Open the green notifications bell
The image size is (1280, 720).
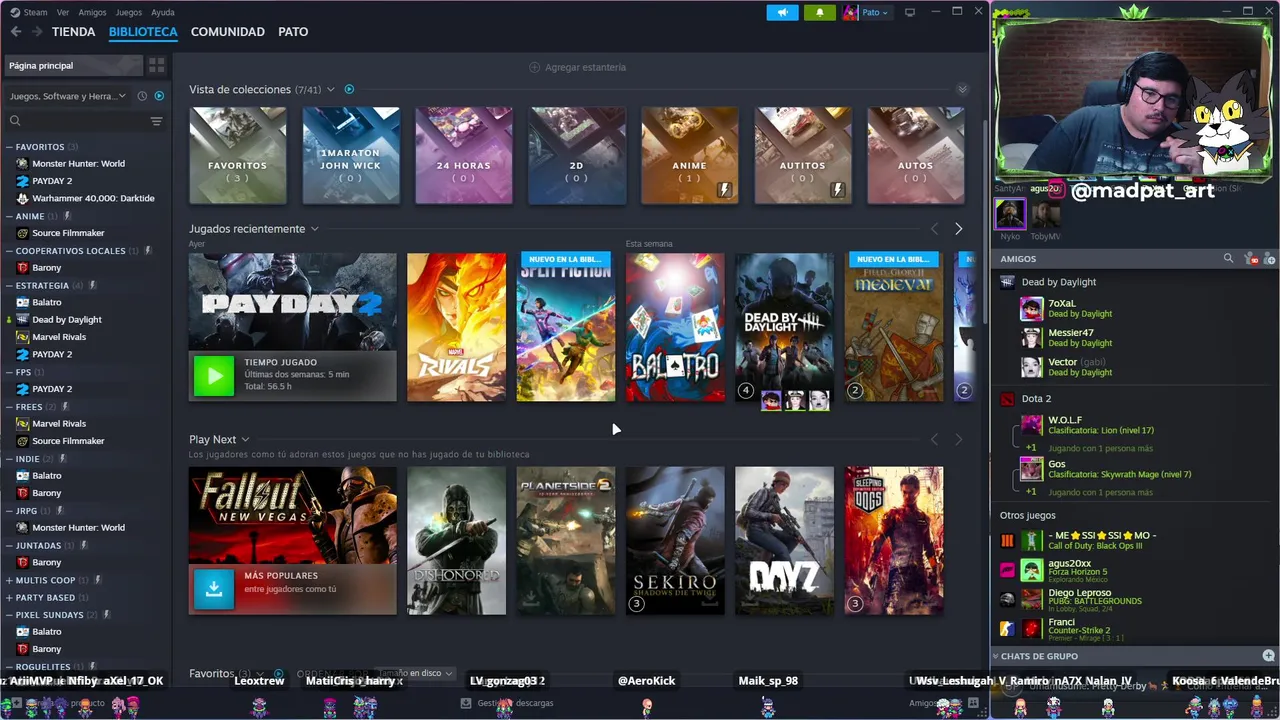coord(820,12)
